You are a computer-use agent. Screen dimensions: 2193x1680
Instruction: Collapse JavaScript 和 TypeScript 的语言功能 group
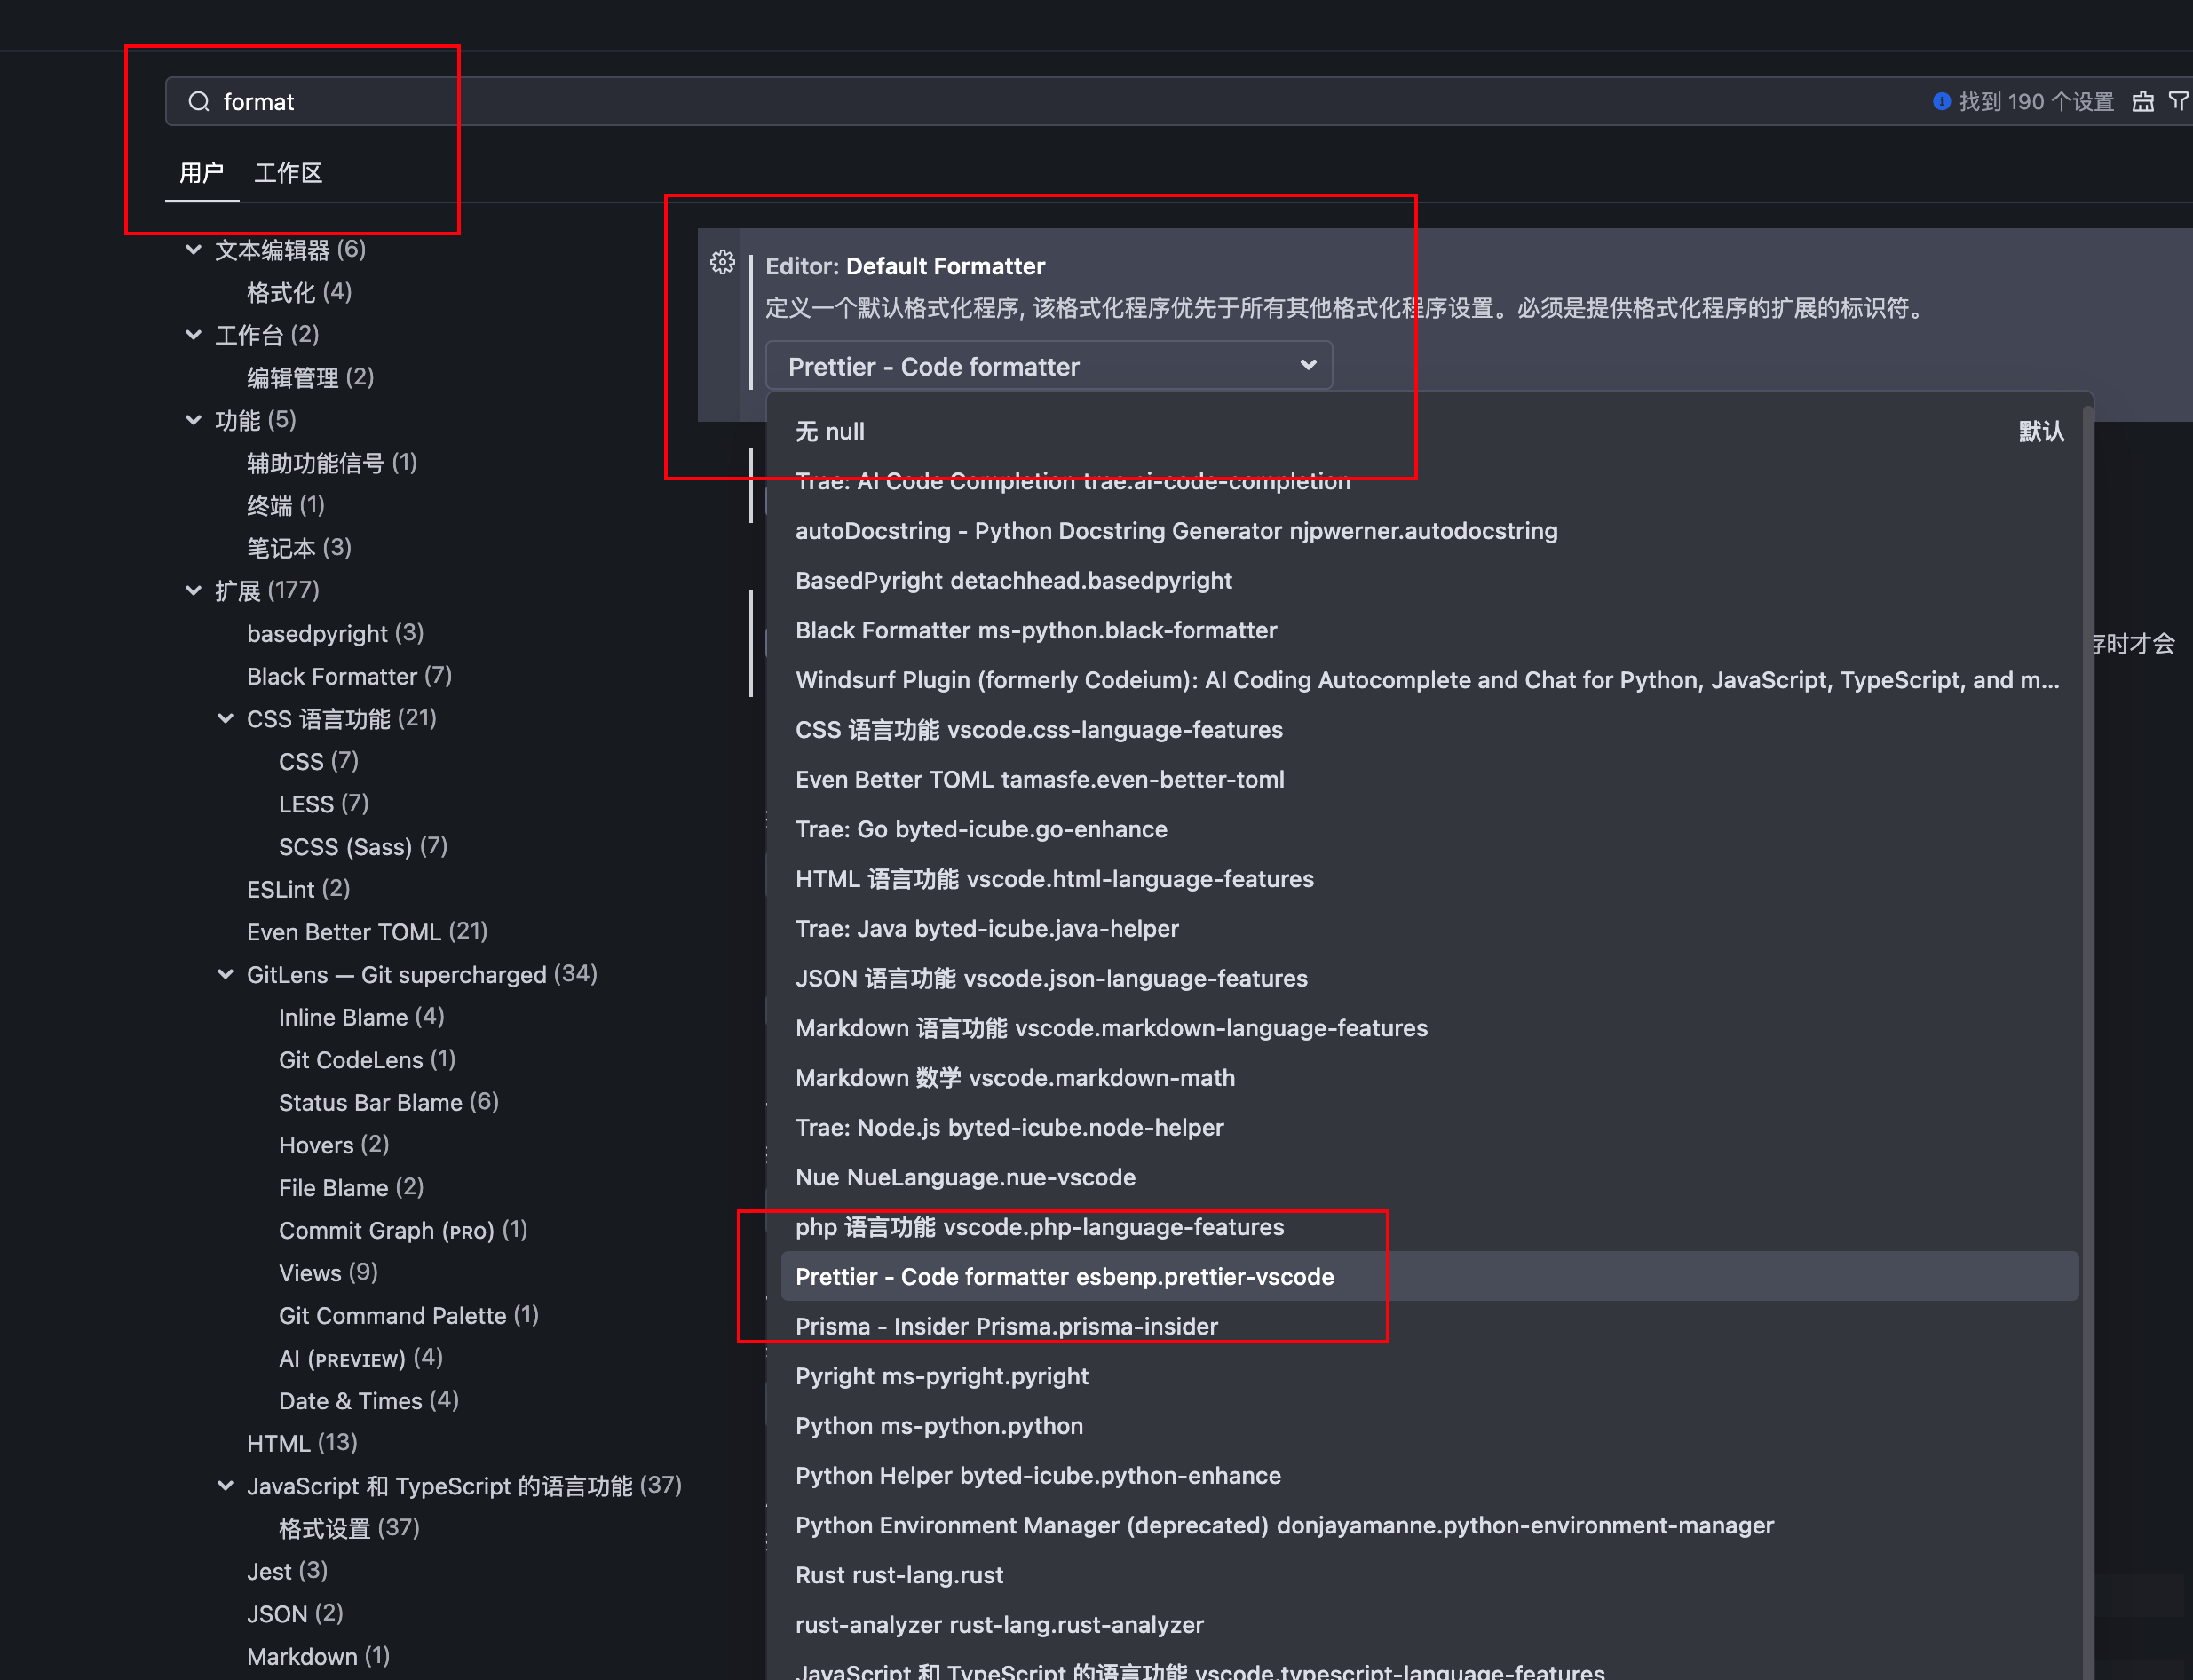point(226,1486)
